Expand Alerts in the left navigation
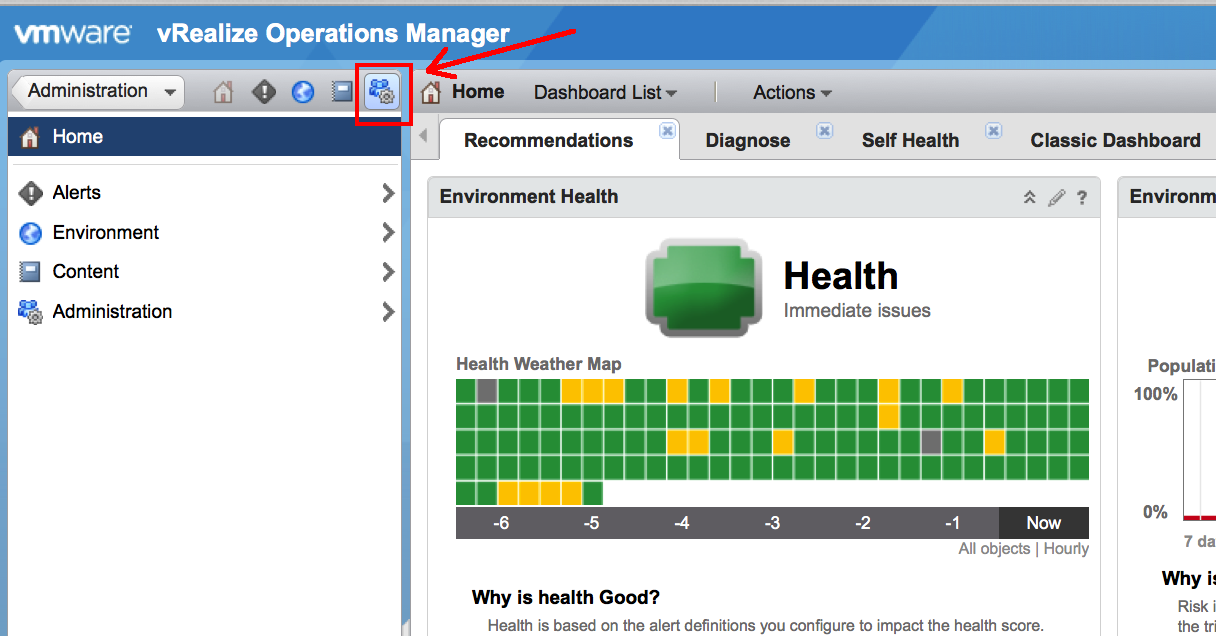This screenshot has height=636, width=1216. [388, 193]
